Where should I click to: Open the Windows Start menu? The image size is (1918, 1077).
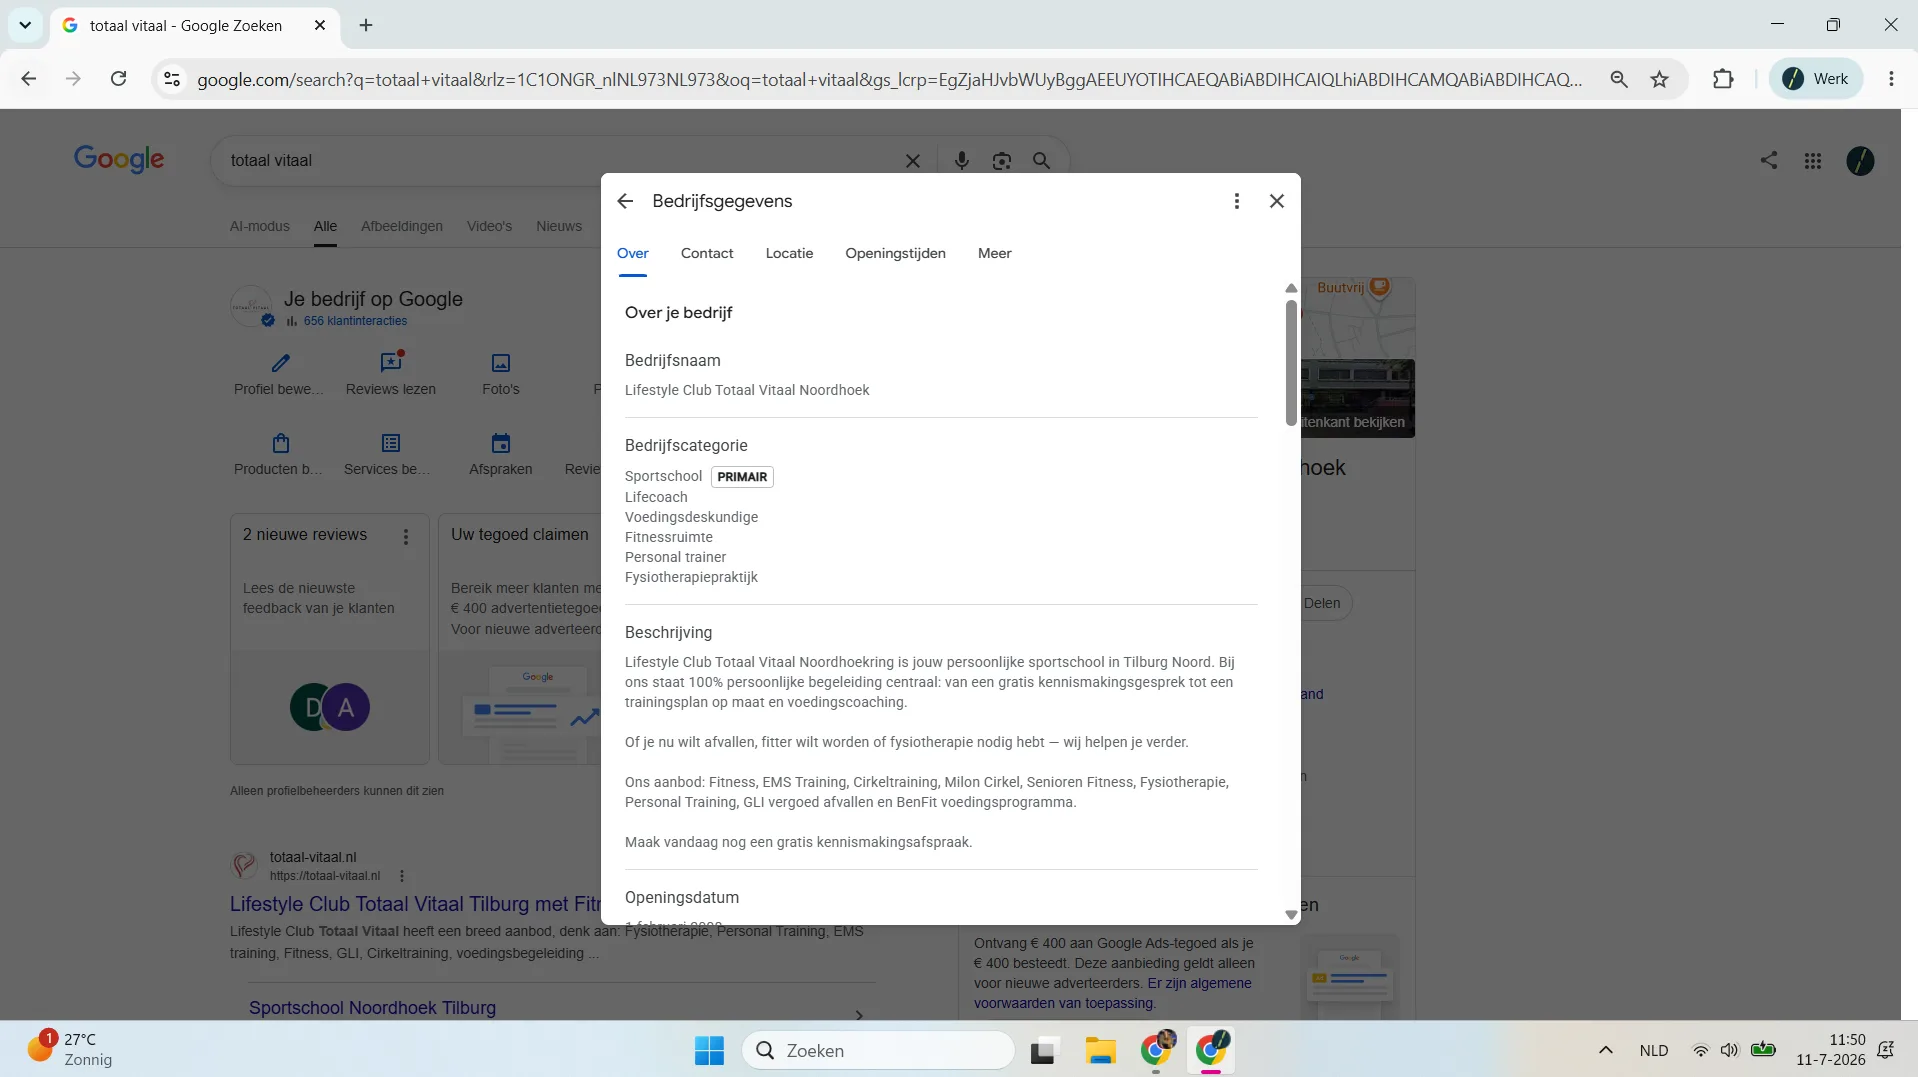(x=709, y=1050)
